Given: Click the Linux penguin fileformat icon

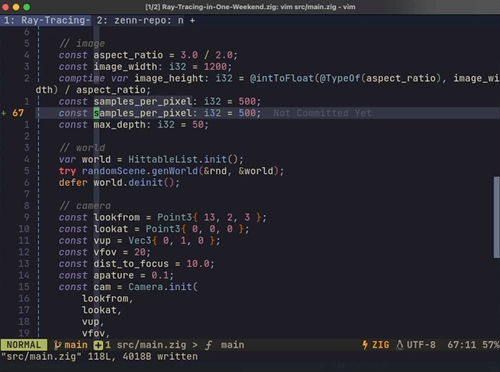Looking at the screenshot, I should pyautogui.click(x=399, y=345).
